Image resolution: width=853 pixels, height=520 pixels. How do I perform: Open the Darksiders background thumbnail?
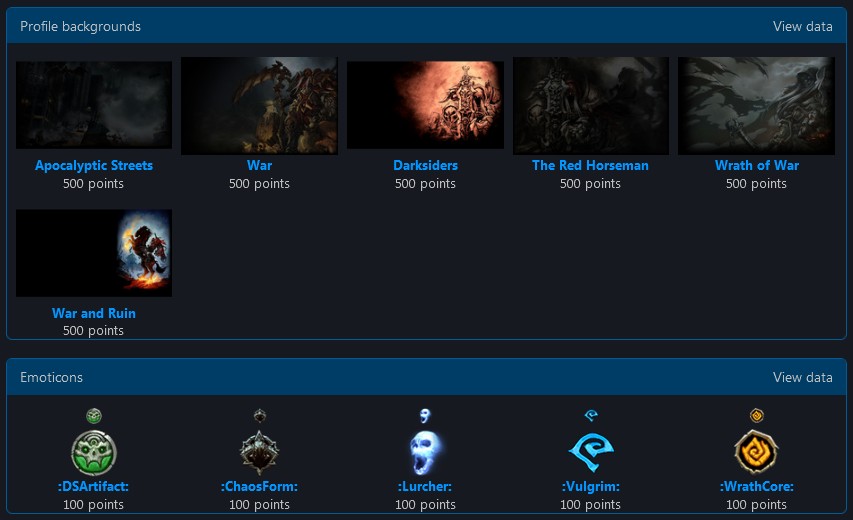pos(425,105)
